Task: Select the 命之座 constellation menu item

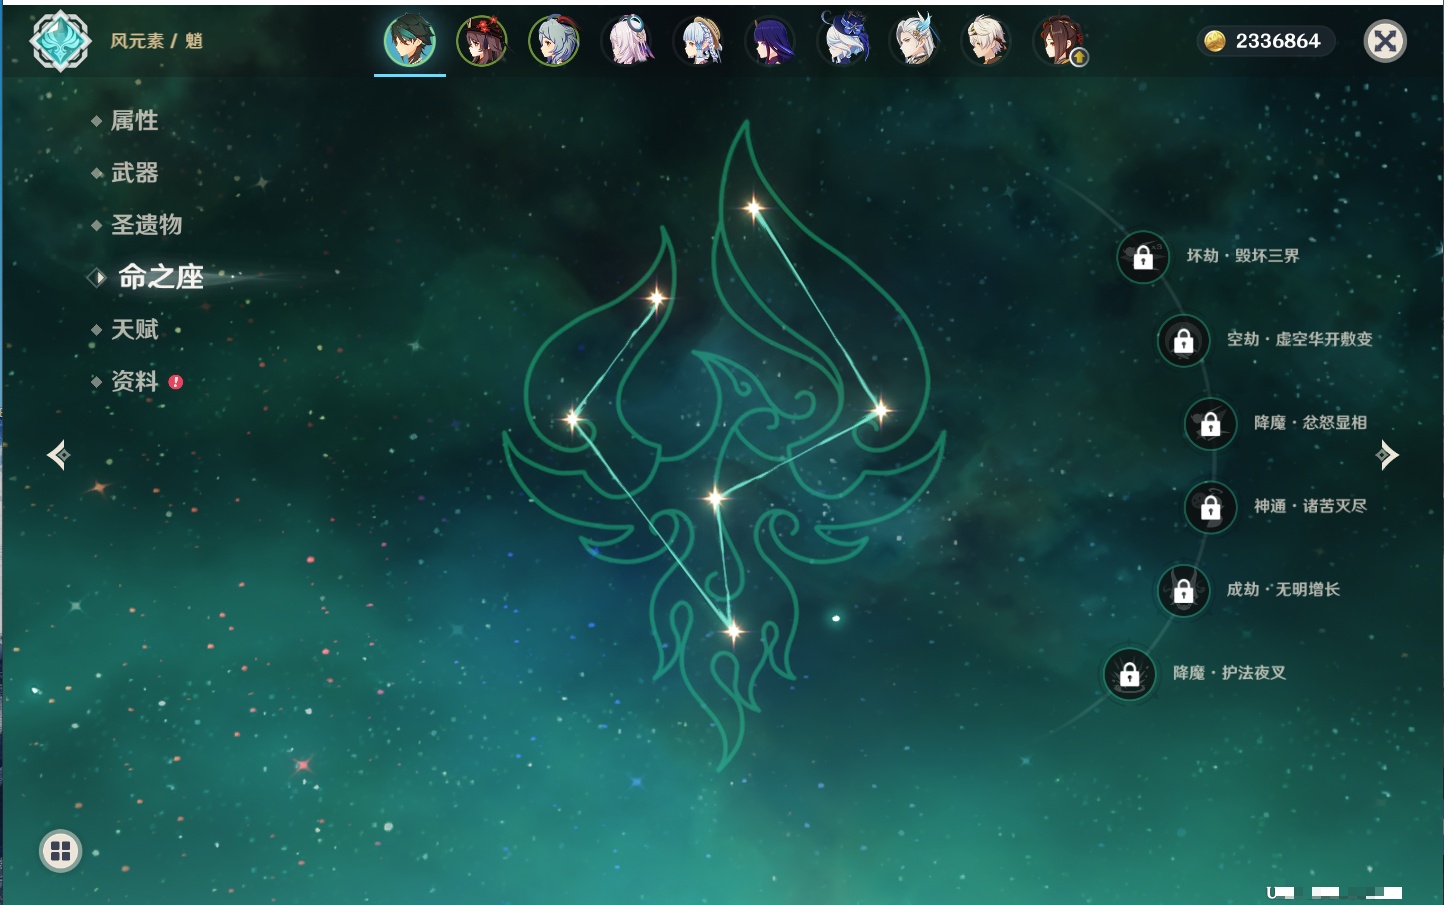Action: [x=161, y=277]
